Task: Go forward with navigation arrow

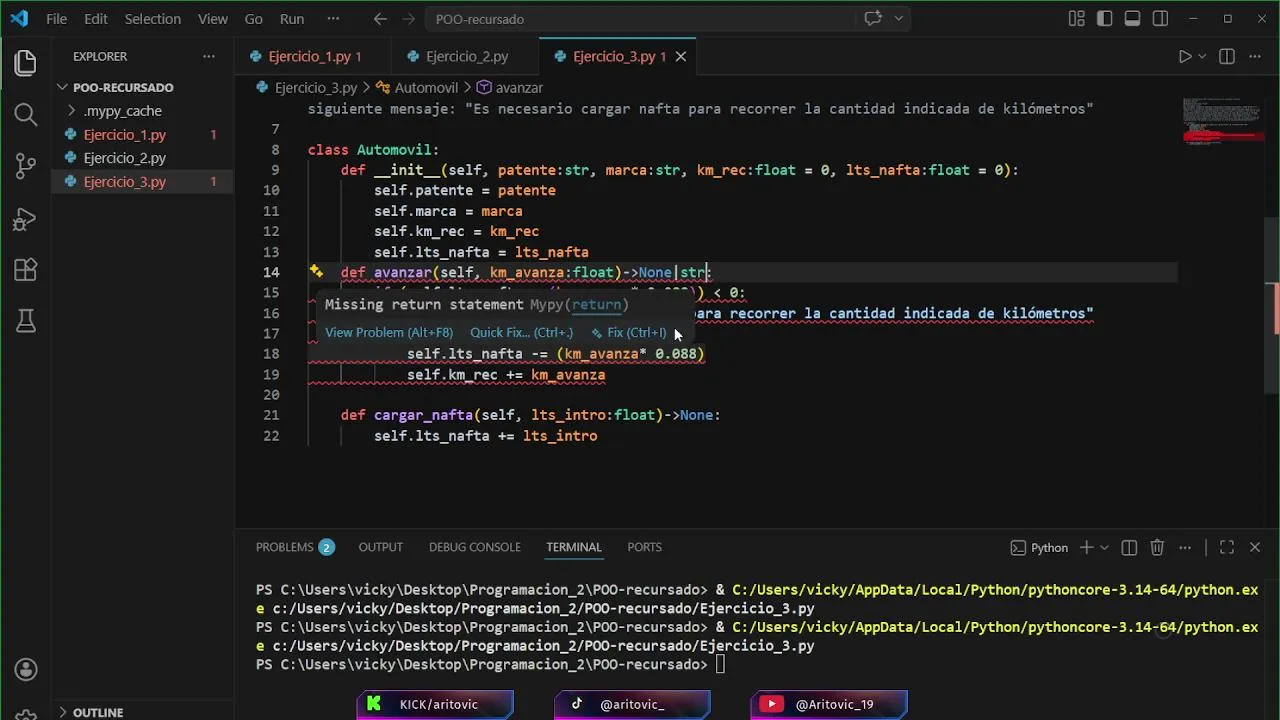Action: (408, 19)
